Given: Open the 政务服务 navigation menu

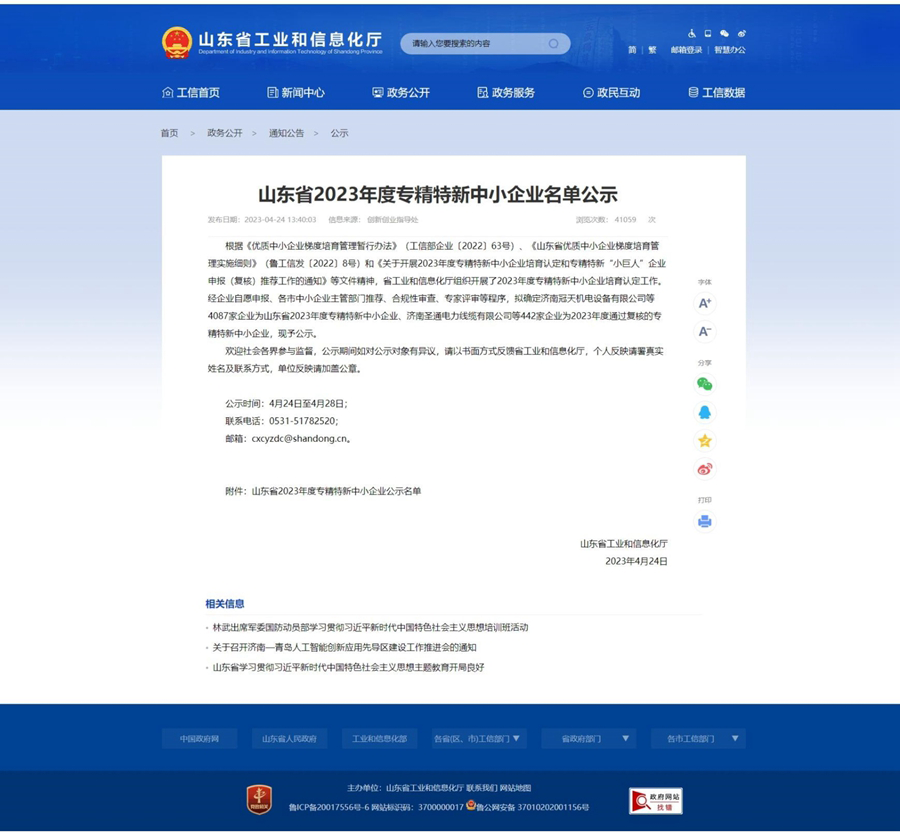Looking at the screenshot, I should (506, 93).
